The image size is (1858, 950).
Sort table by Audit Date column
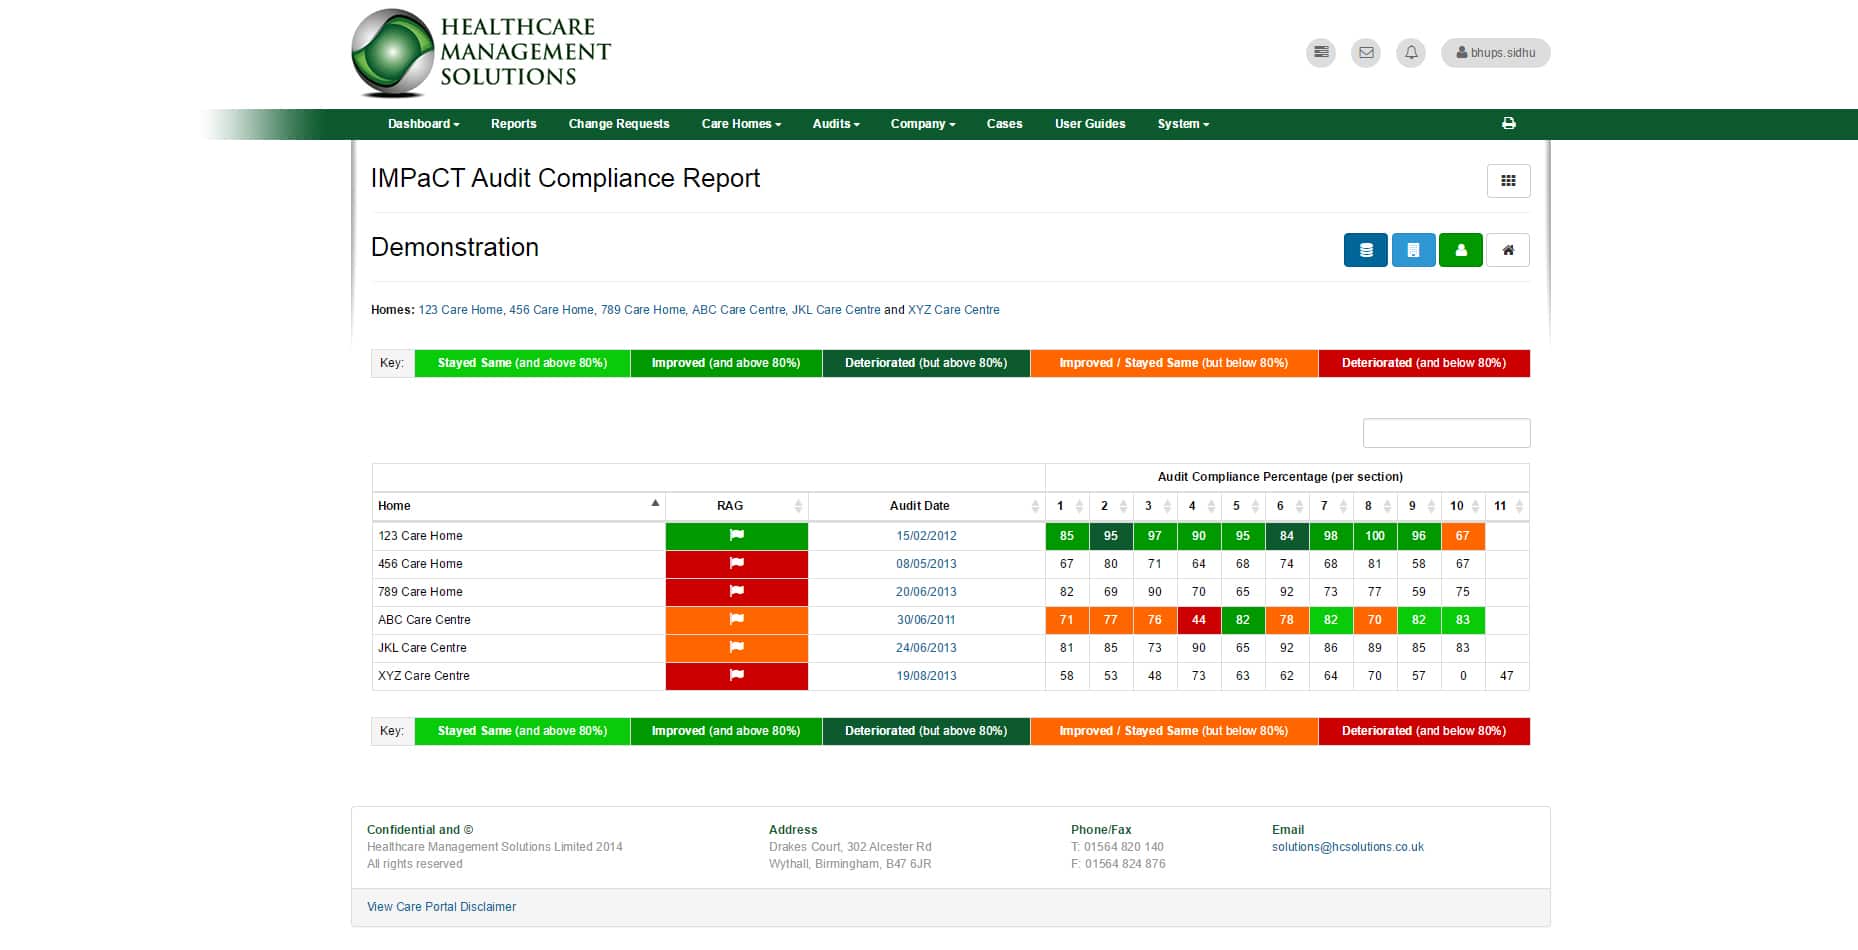pyautogui.click(x=920, y=506)
